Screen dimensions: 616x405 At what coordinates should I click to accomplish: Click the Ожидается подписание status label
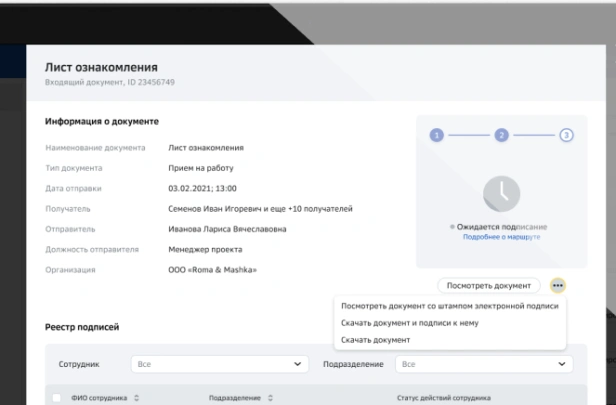(502, 227)
